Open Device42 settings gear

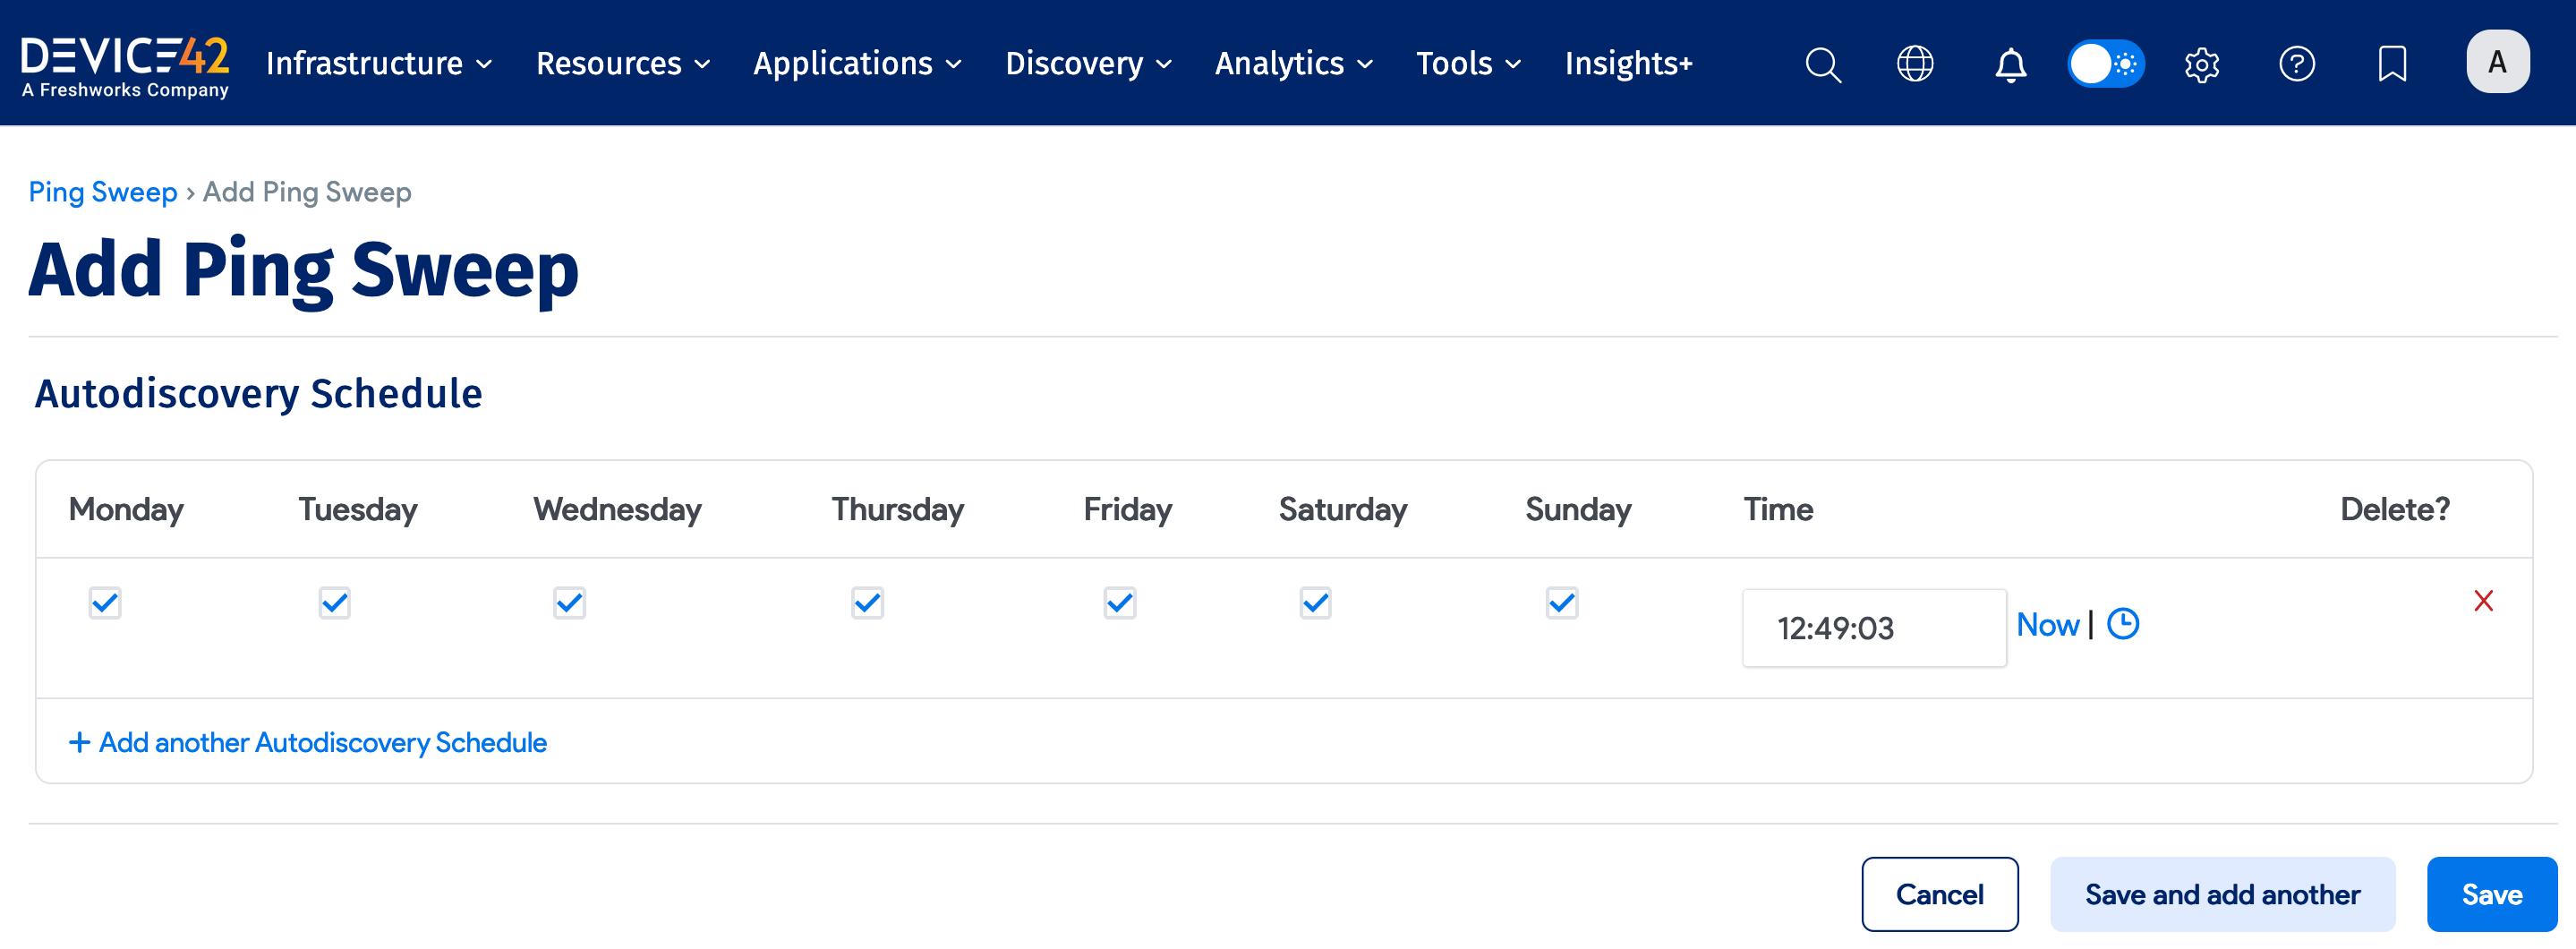tap(2201, 63)
